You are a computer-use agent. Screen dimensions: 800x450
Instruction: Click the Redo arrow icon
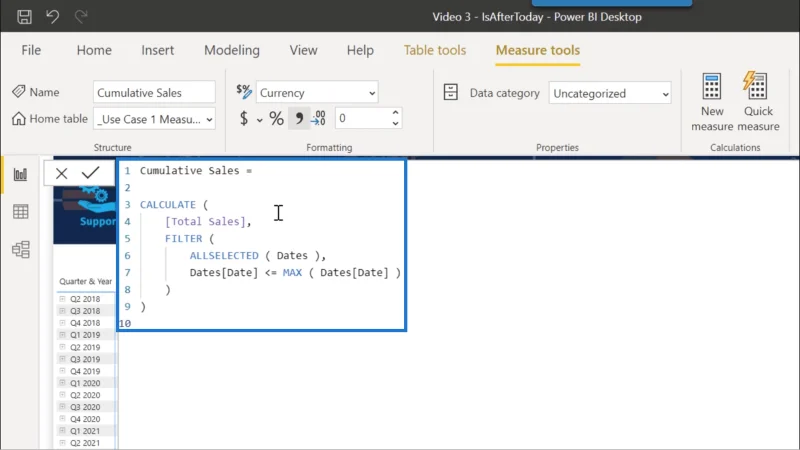(x=81, y=17)
